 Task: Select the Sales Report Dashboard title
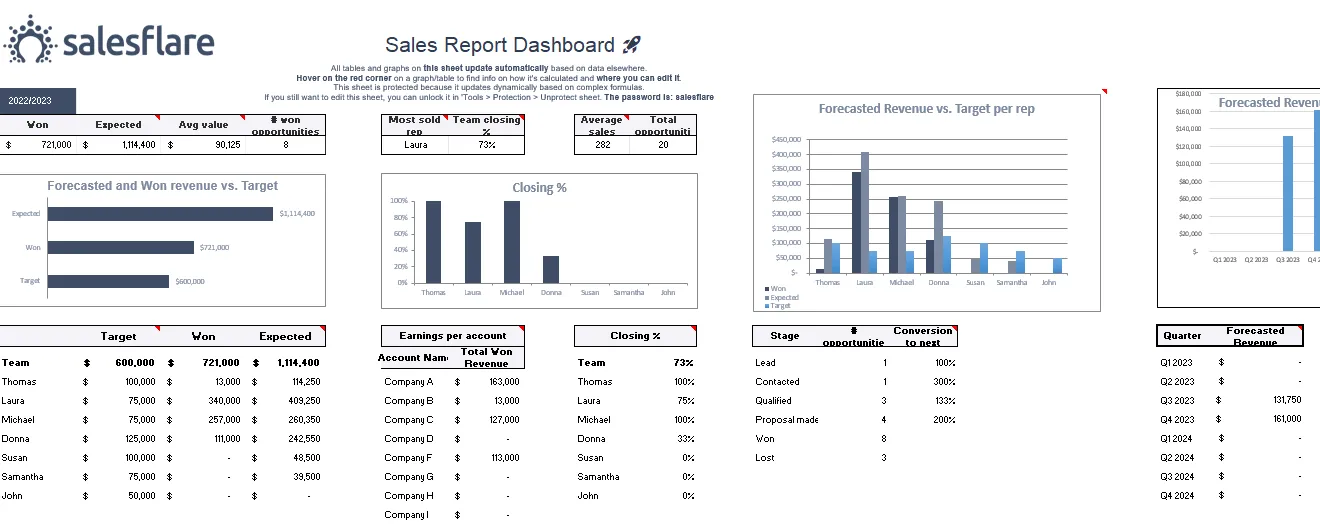tap(500, 45)
